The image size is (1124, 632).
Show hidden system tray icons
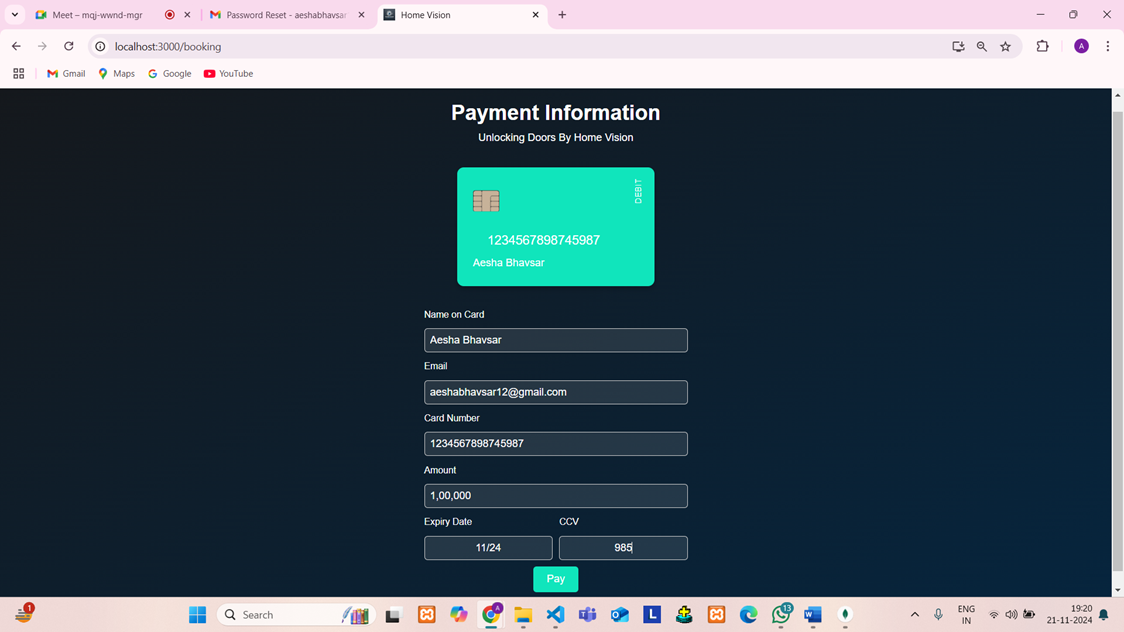(914, 615)
